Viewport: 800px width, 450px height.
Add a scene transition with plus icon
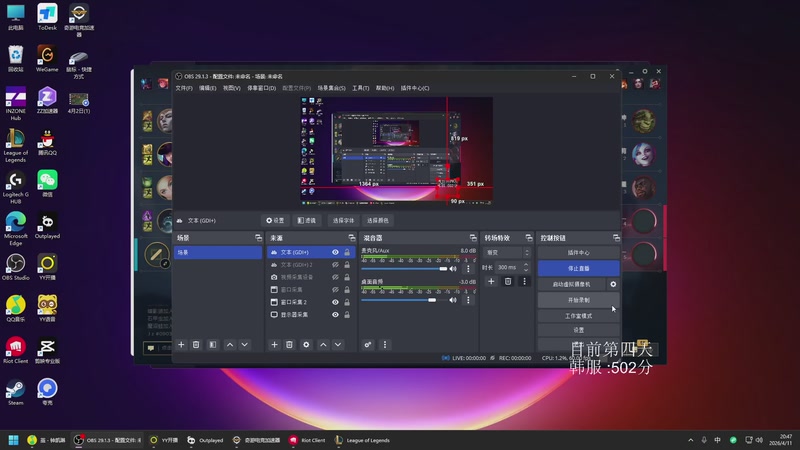[491, 282]
